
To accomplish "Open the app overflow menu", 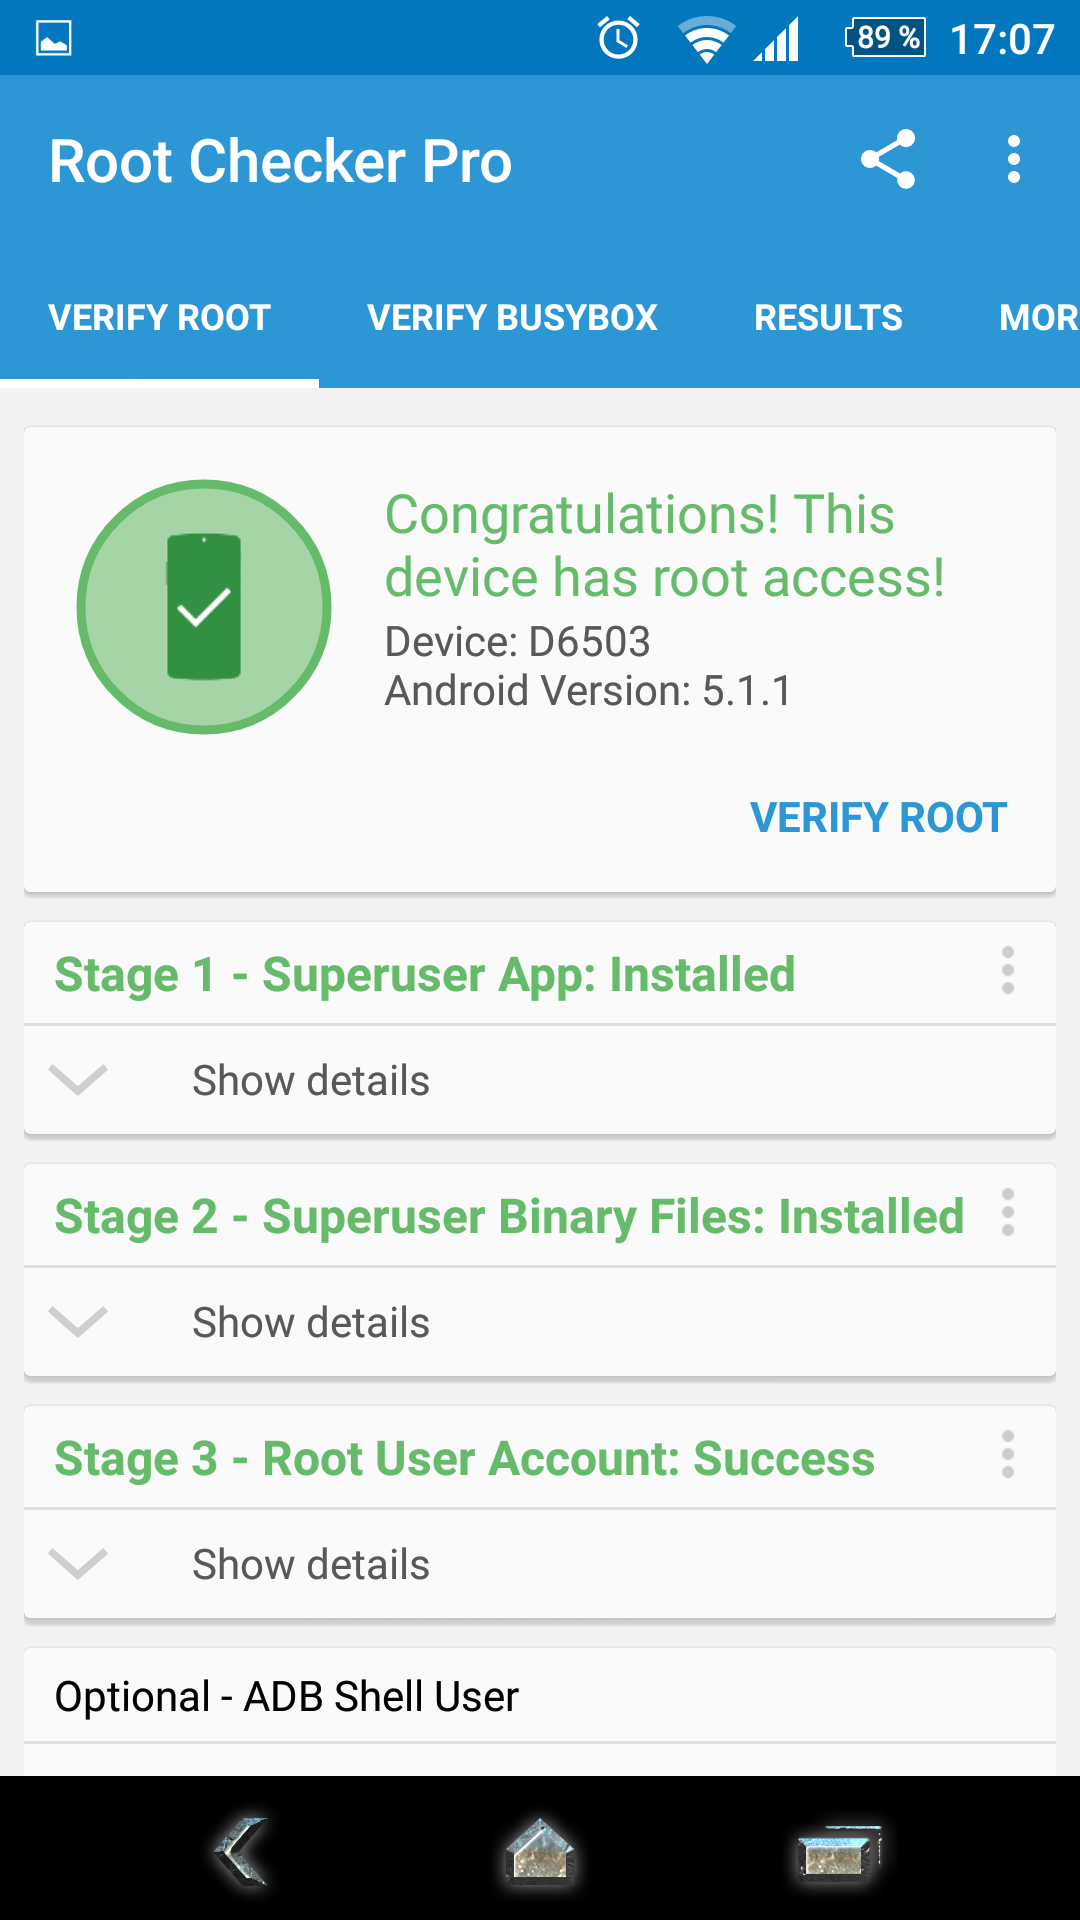I will click(x=1013, y=160).
